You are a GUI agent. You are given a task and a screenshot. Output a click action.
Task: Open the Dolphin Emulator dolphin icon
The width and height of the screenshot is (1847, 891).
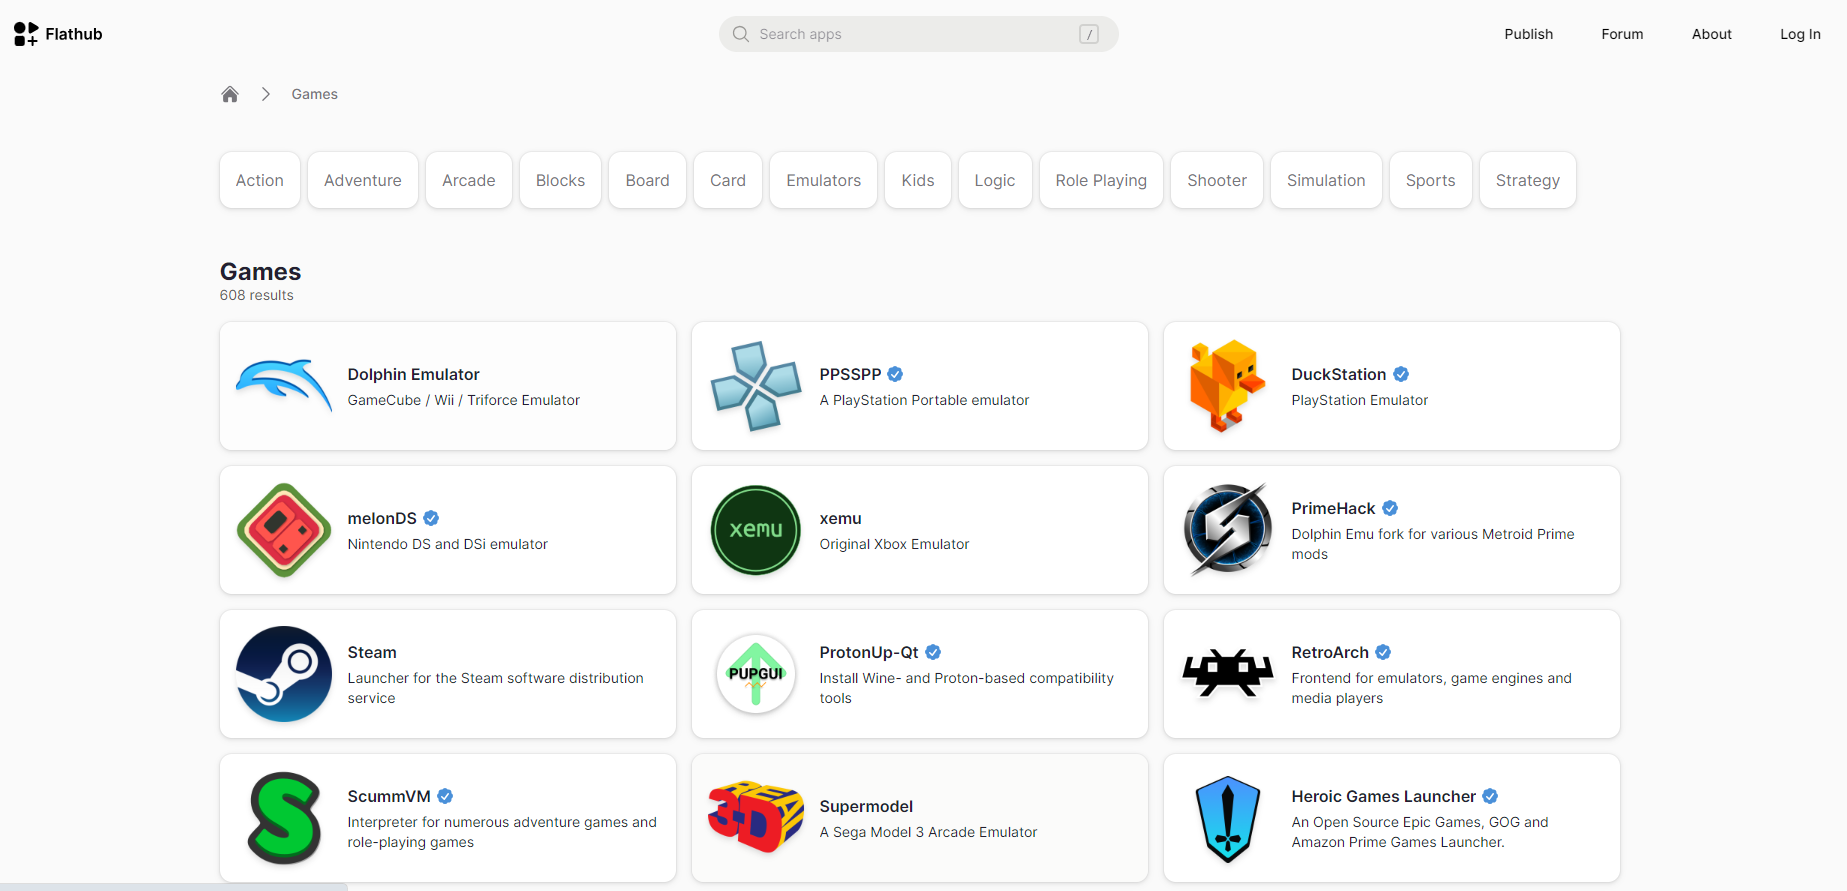coord(284,386)
